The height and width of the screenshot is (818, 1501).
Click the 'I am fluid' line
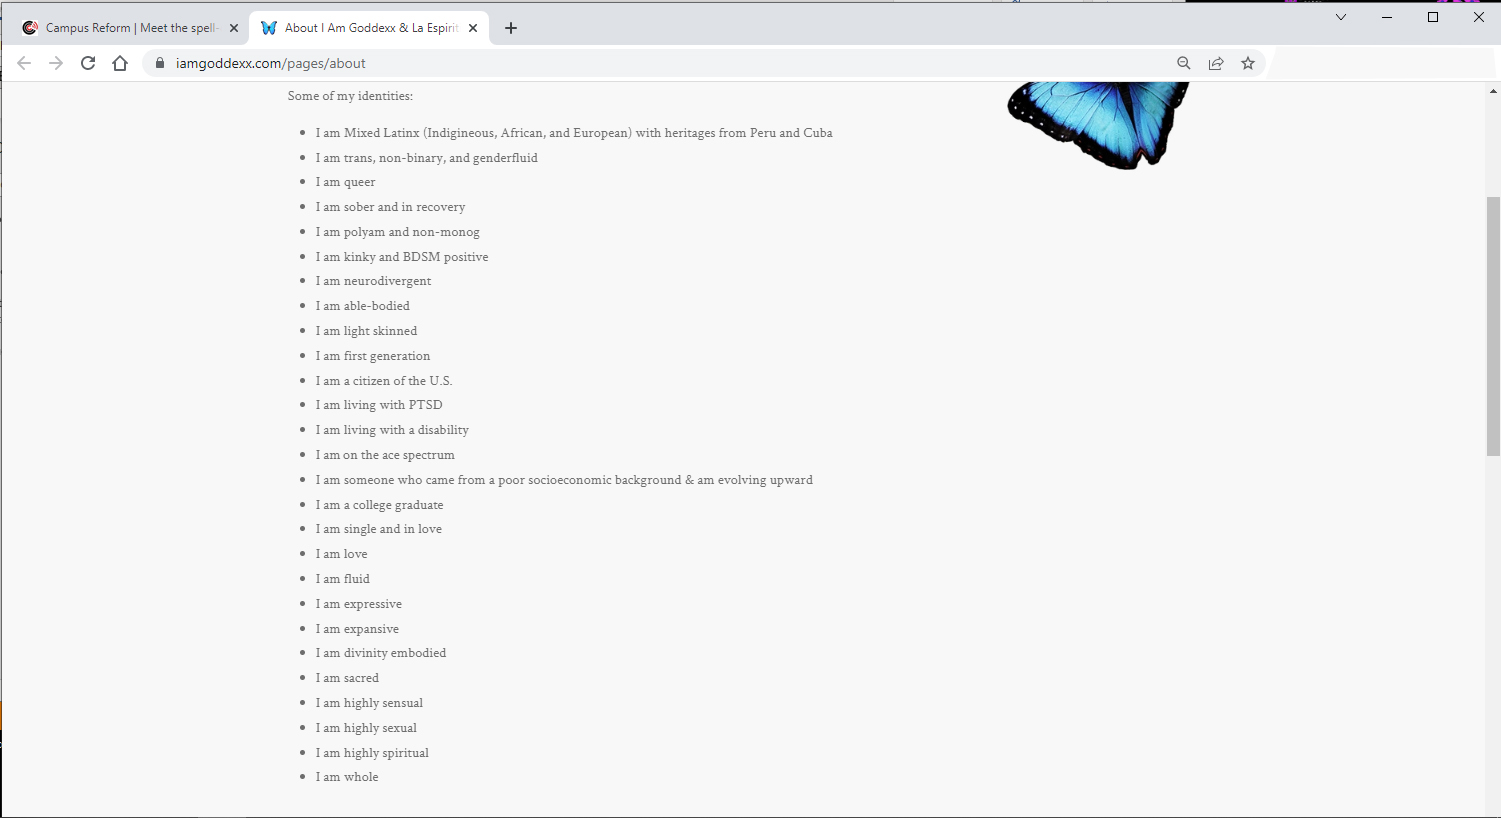pyautogui.click(x=343, y=579)
